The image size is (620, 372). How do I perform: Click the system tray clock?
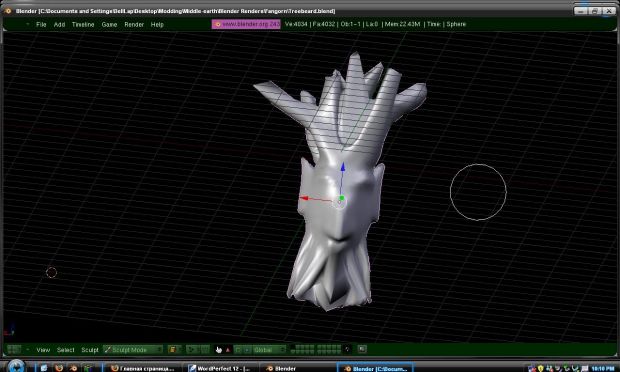pyautogui.click(x=603, y=368)
